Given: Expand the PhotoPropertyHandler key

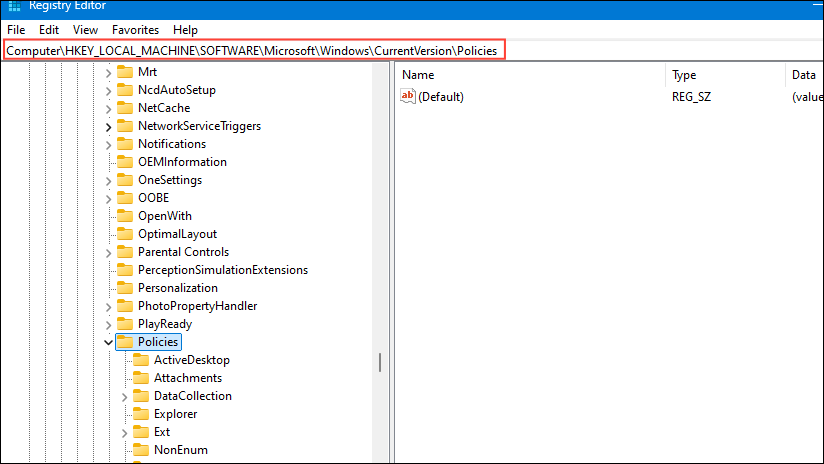Looking at the screenshot, I should (108, 306).
